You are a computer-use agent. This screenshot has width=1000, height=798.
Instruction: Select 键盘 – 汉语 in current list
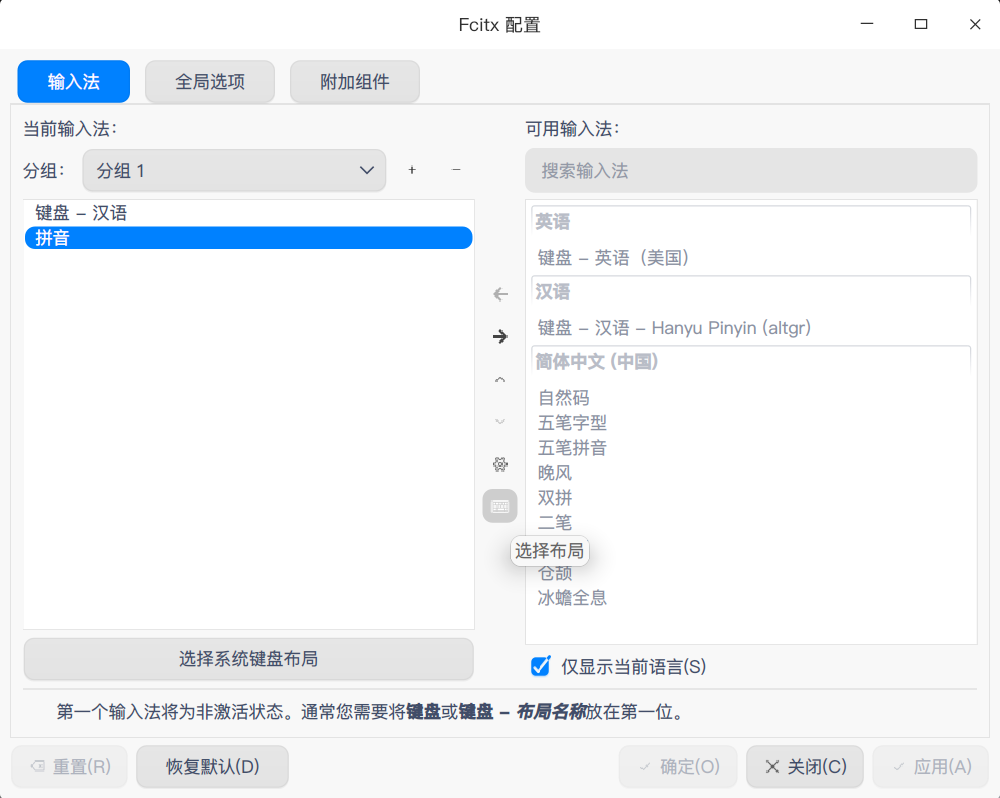[x=80, y=212]
